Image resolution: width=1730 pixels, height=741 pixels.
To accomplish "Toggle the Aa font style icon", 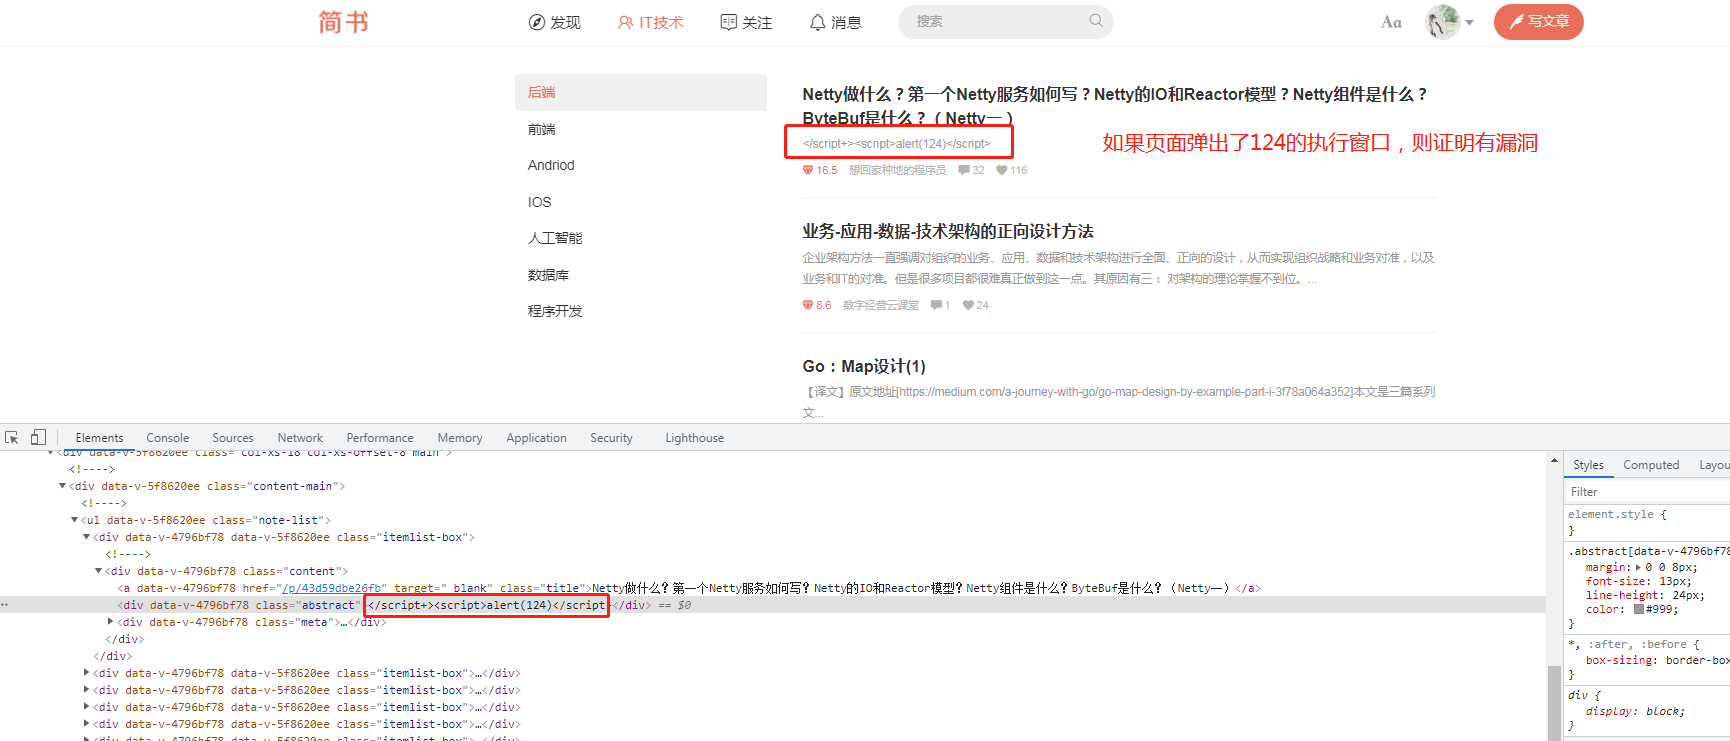I will (x=1391, y=22).
